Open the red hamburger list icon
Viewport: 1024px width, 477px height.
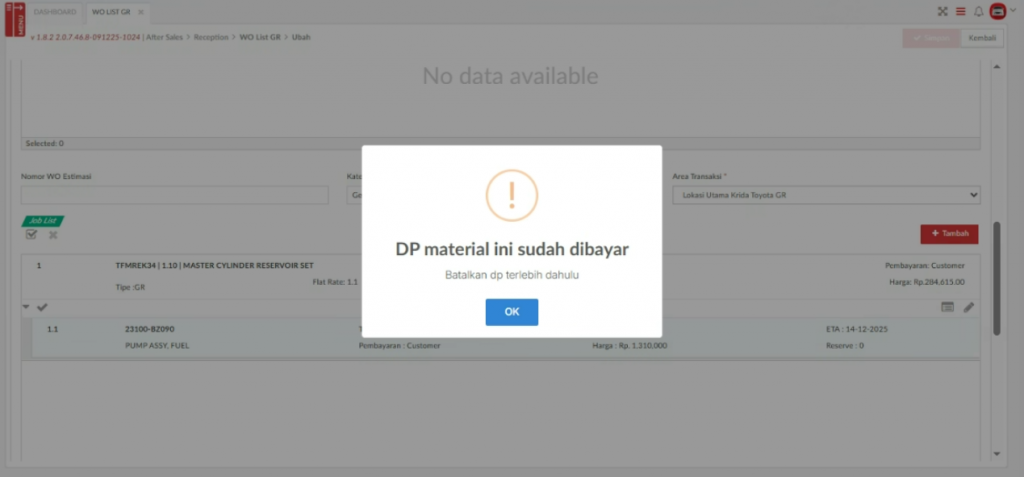click(960, 12)
